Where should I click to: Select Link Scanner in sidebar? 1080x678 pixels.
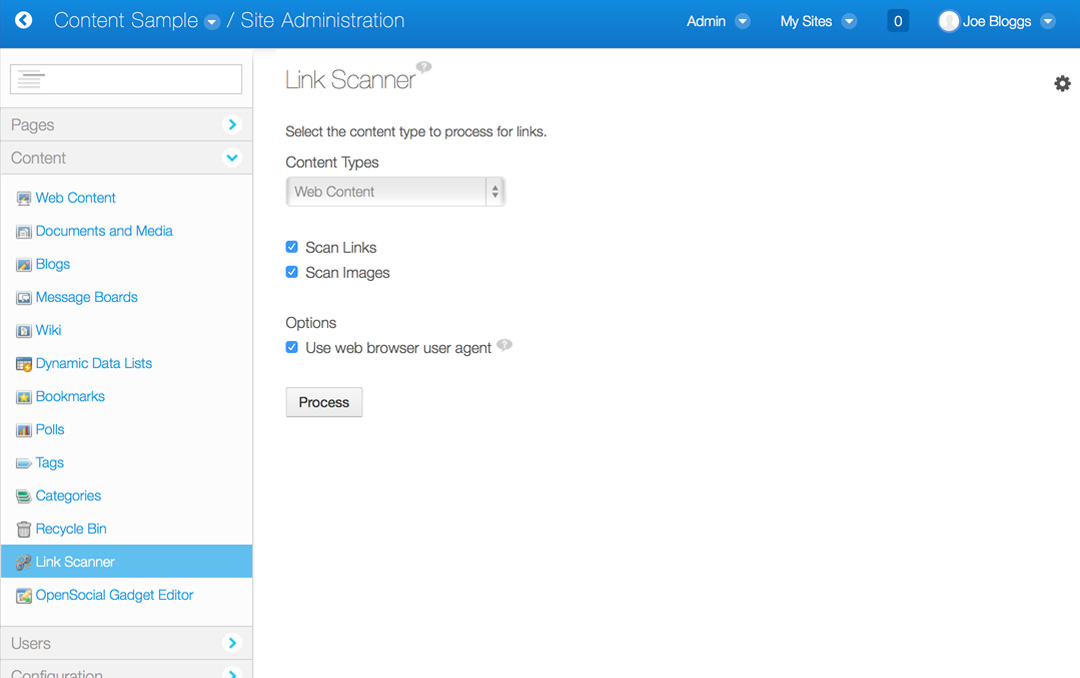tap(127, 562)
